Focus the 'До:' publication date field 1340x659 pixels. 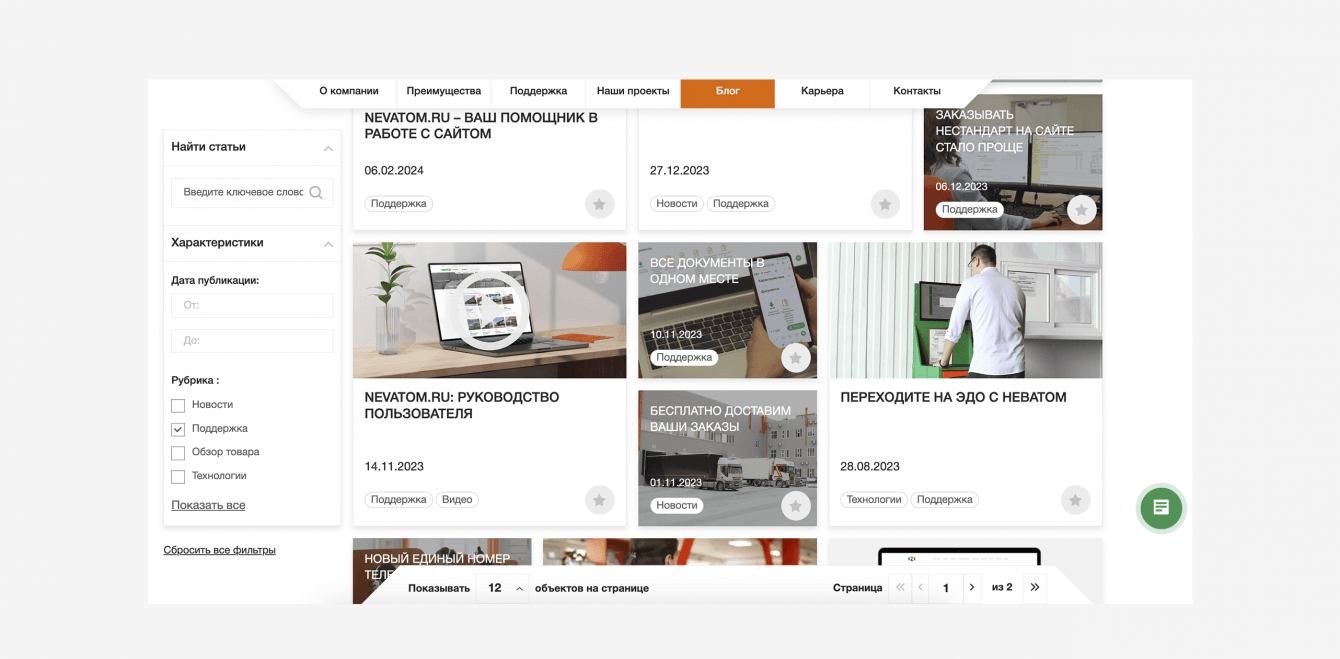point(252,341)
